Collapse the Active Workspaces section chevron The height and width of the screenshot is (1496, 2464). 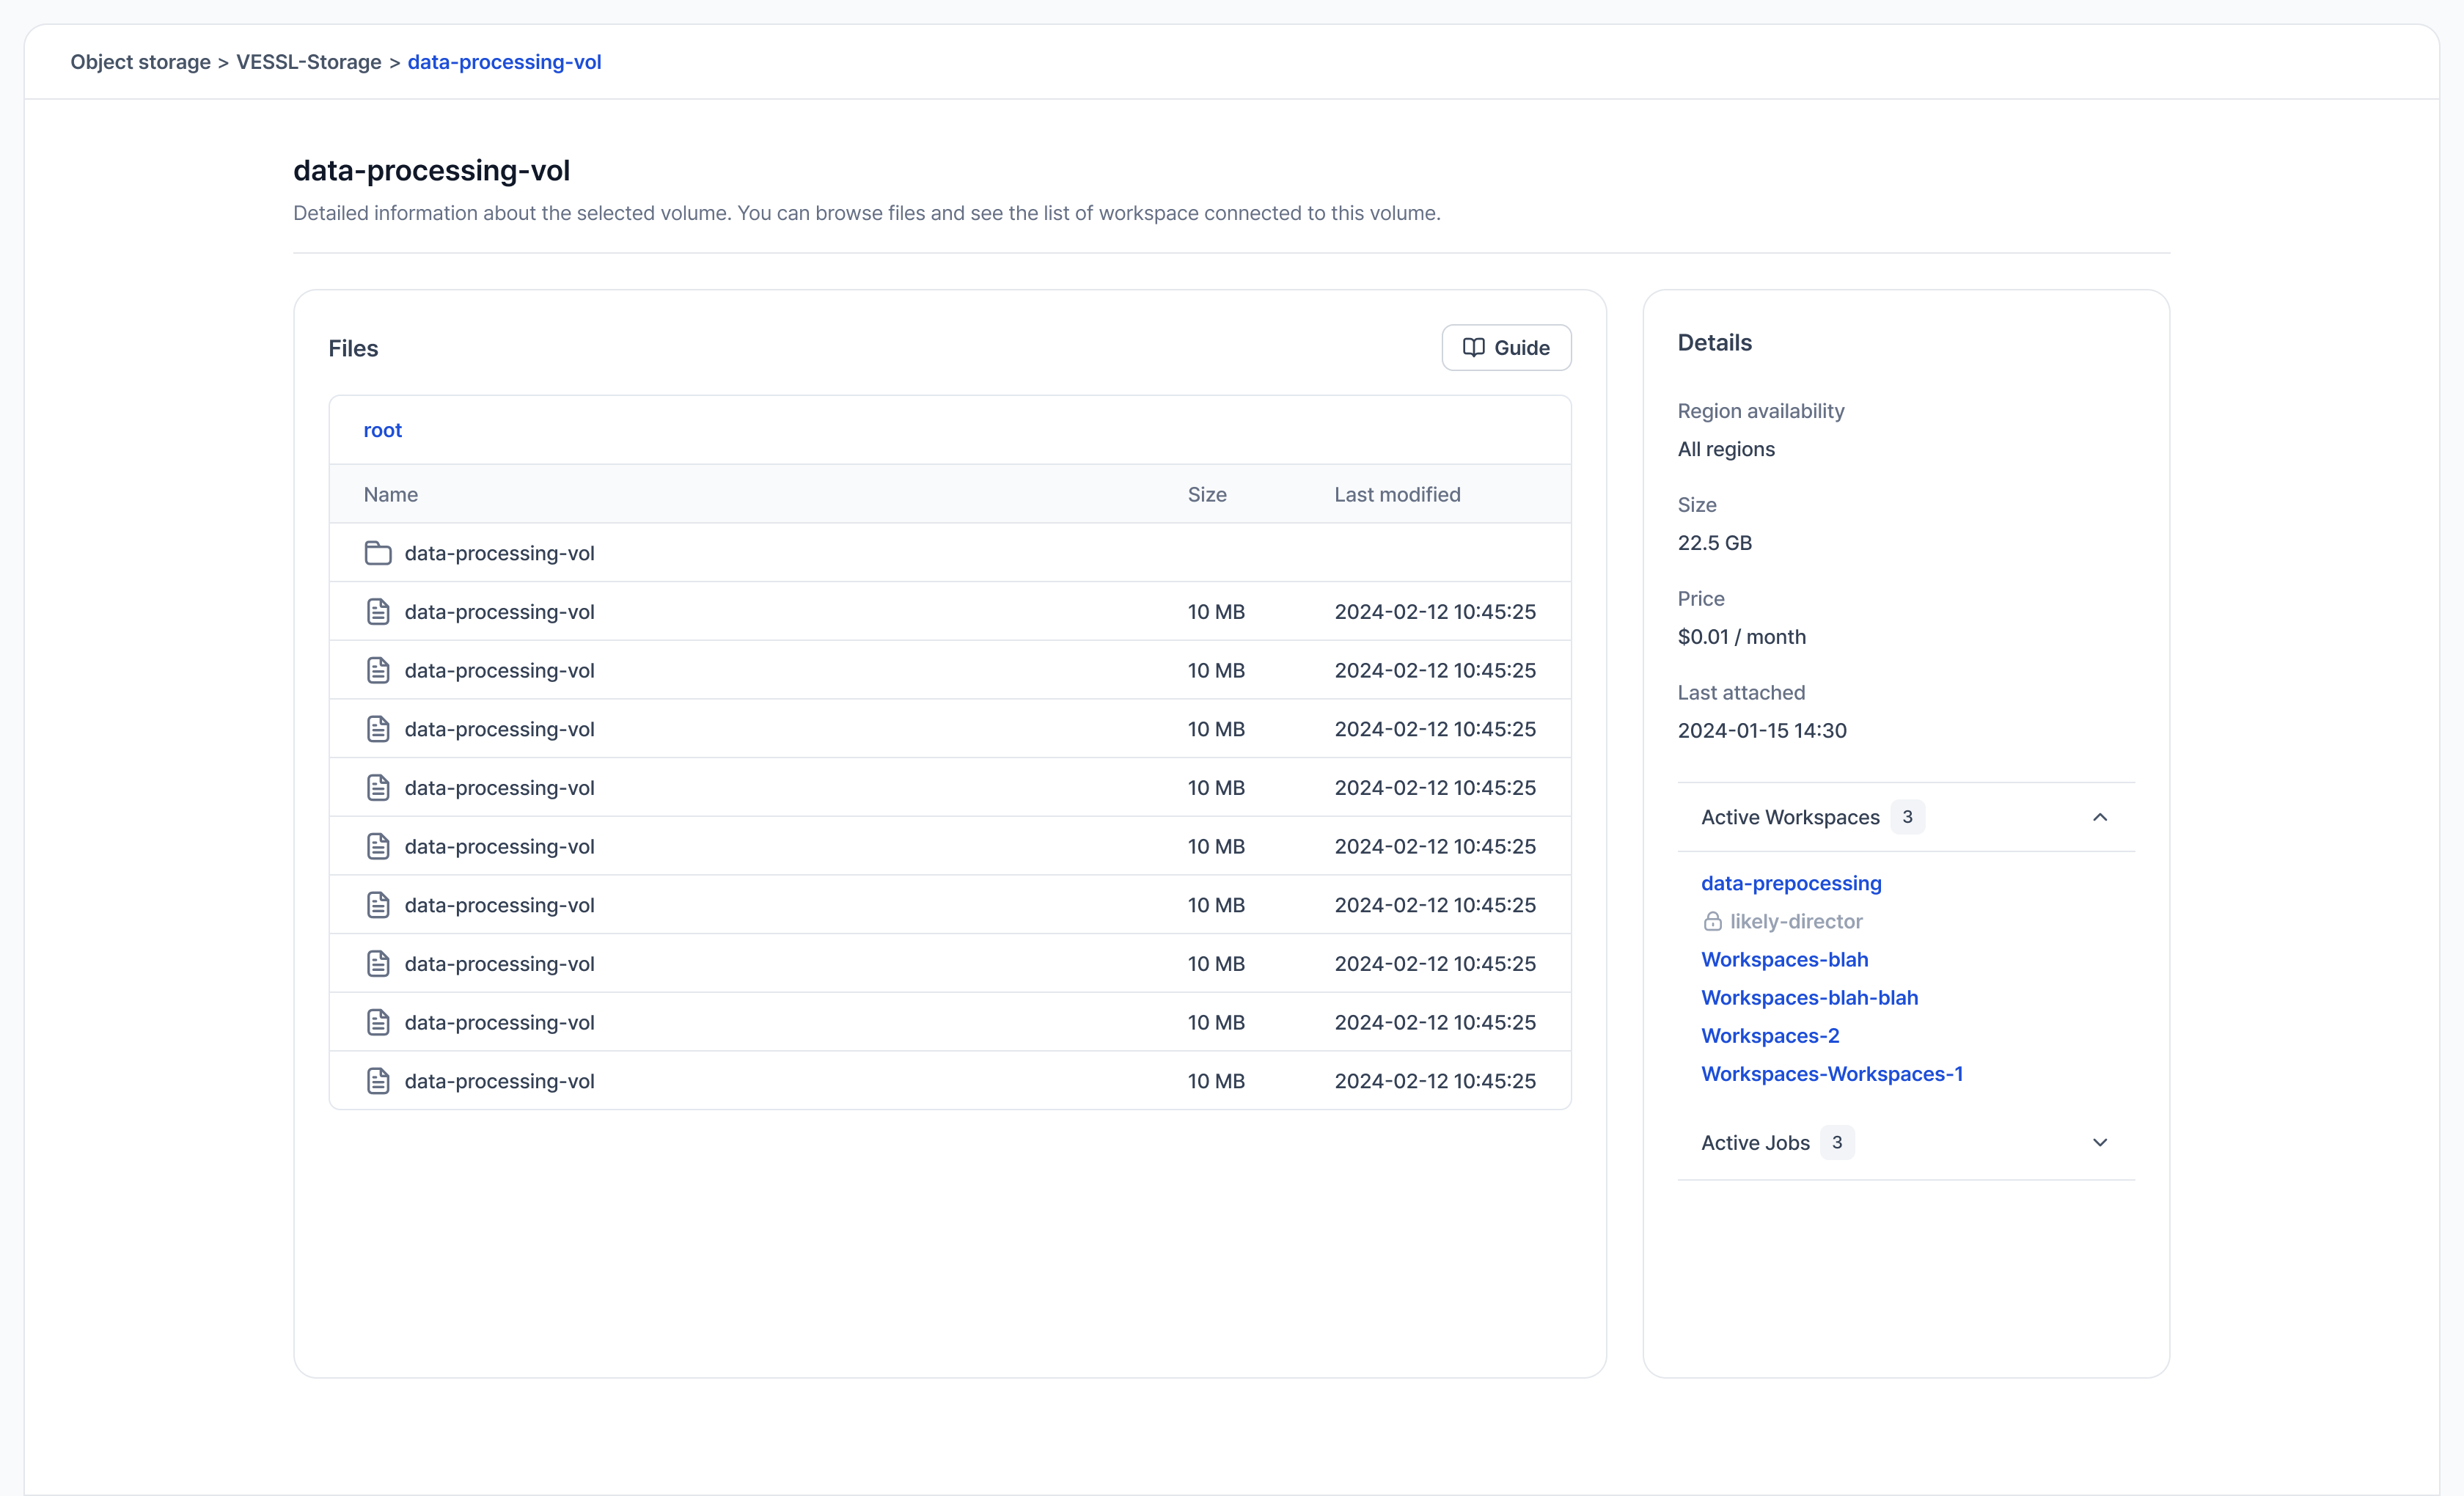pyautogui.click(x=2100, y=817)
